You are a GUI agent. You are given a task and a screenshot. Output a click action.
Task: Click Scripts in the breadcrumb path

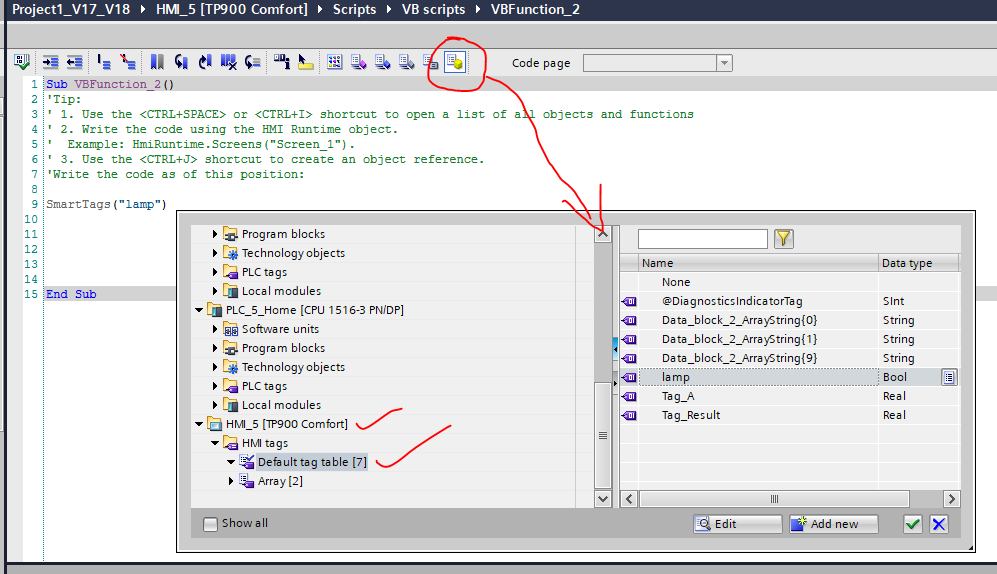point(354,9)
